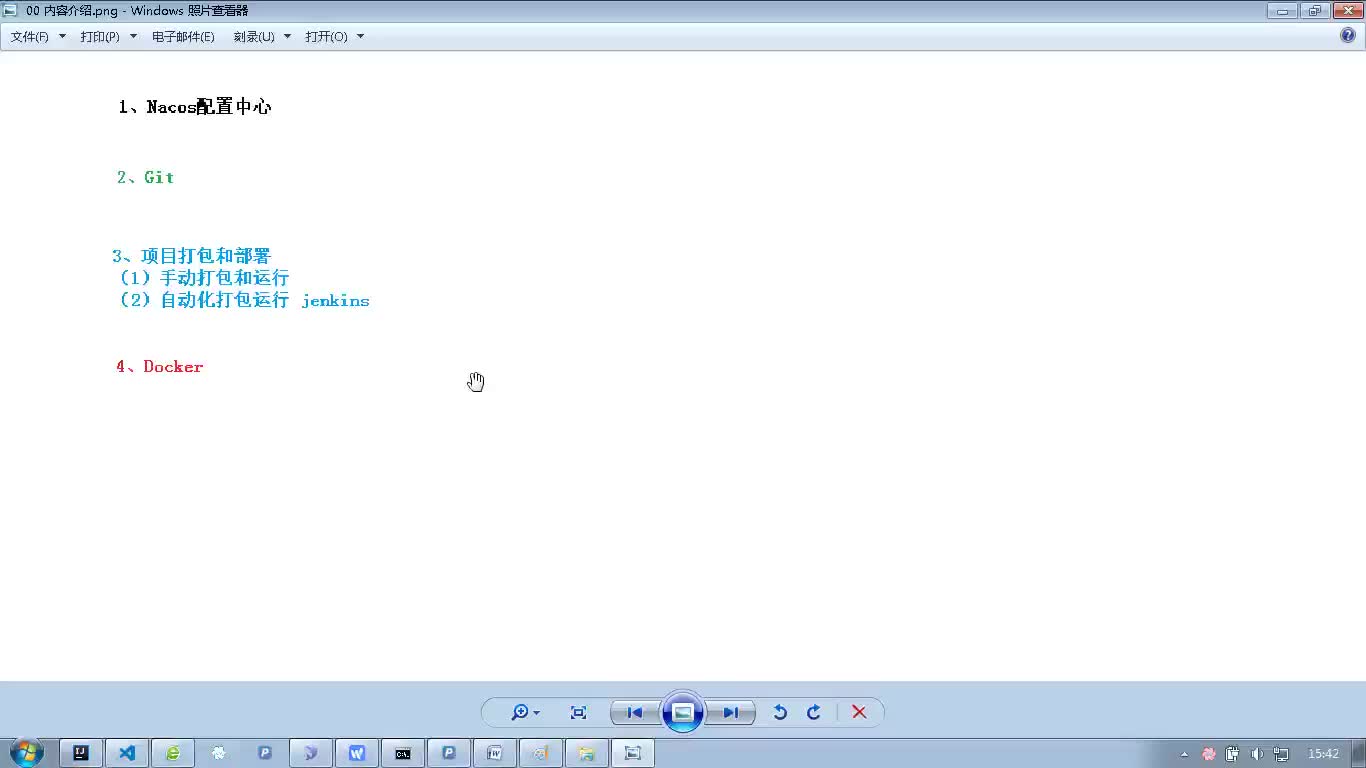
Task: Open the volume speaker tray icon
Action: (1257, 754)
